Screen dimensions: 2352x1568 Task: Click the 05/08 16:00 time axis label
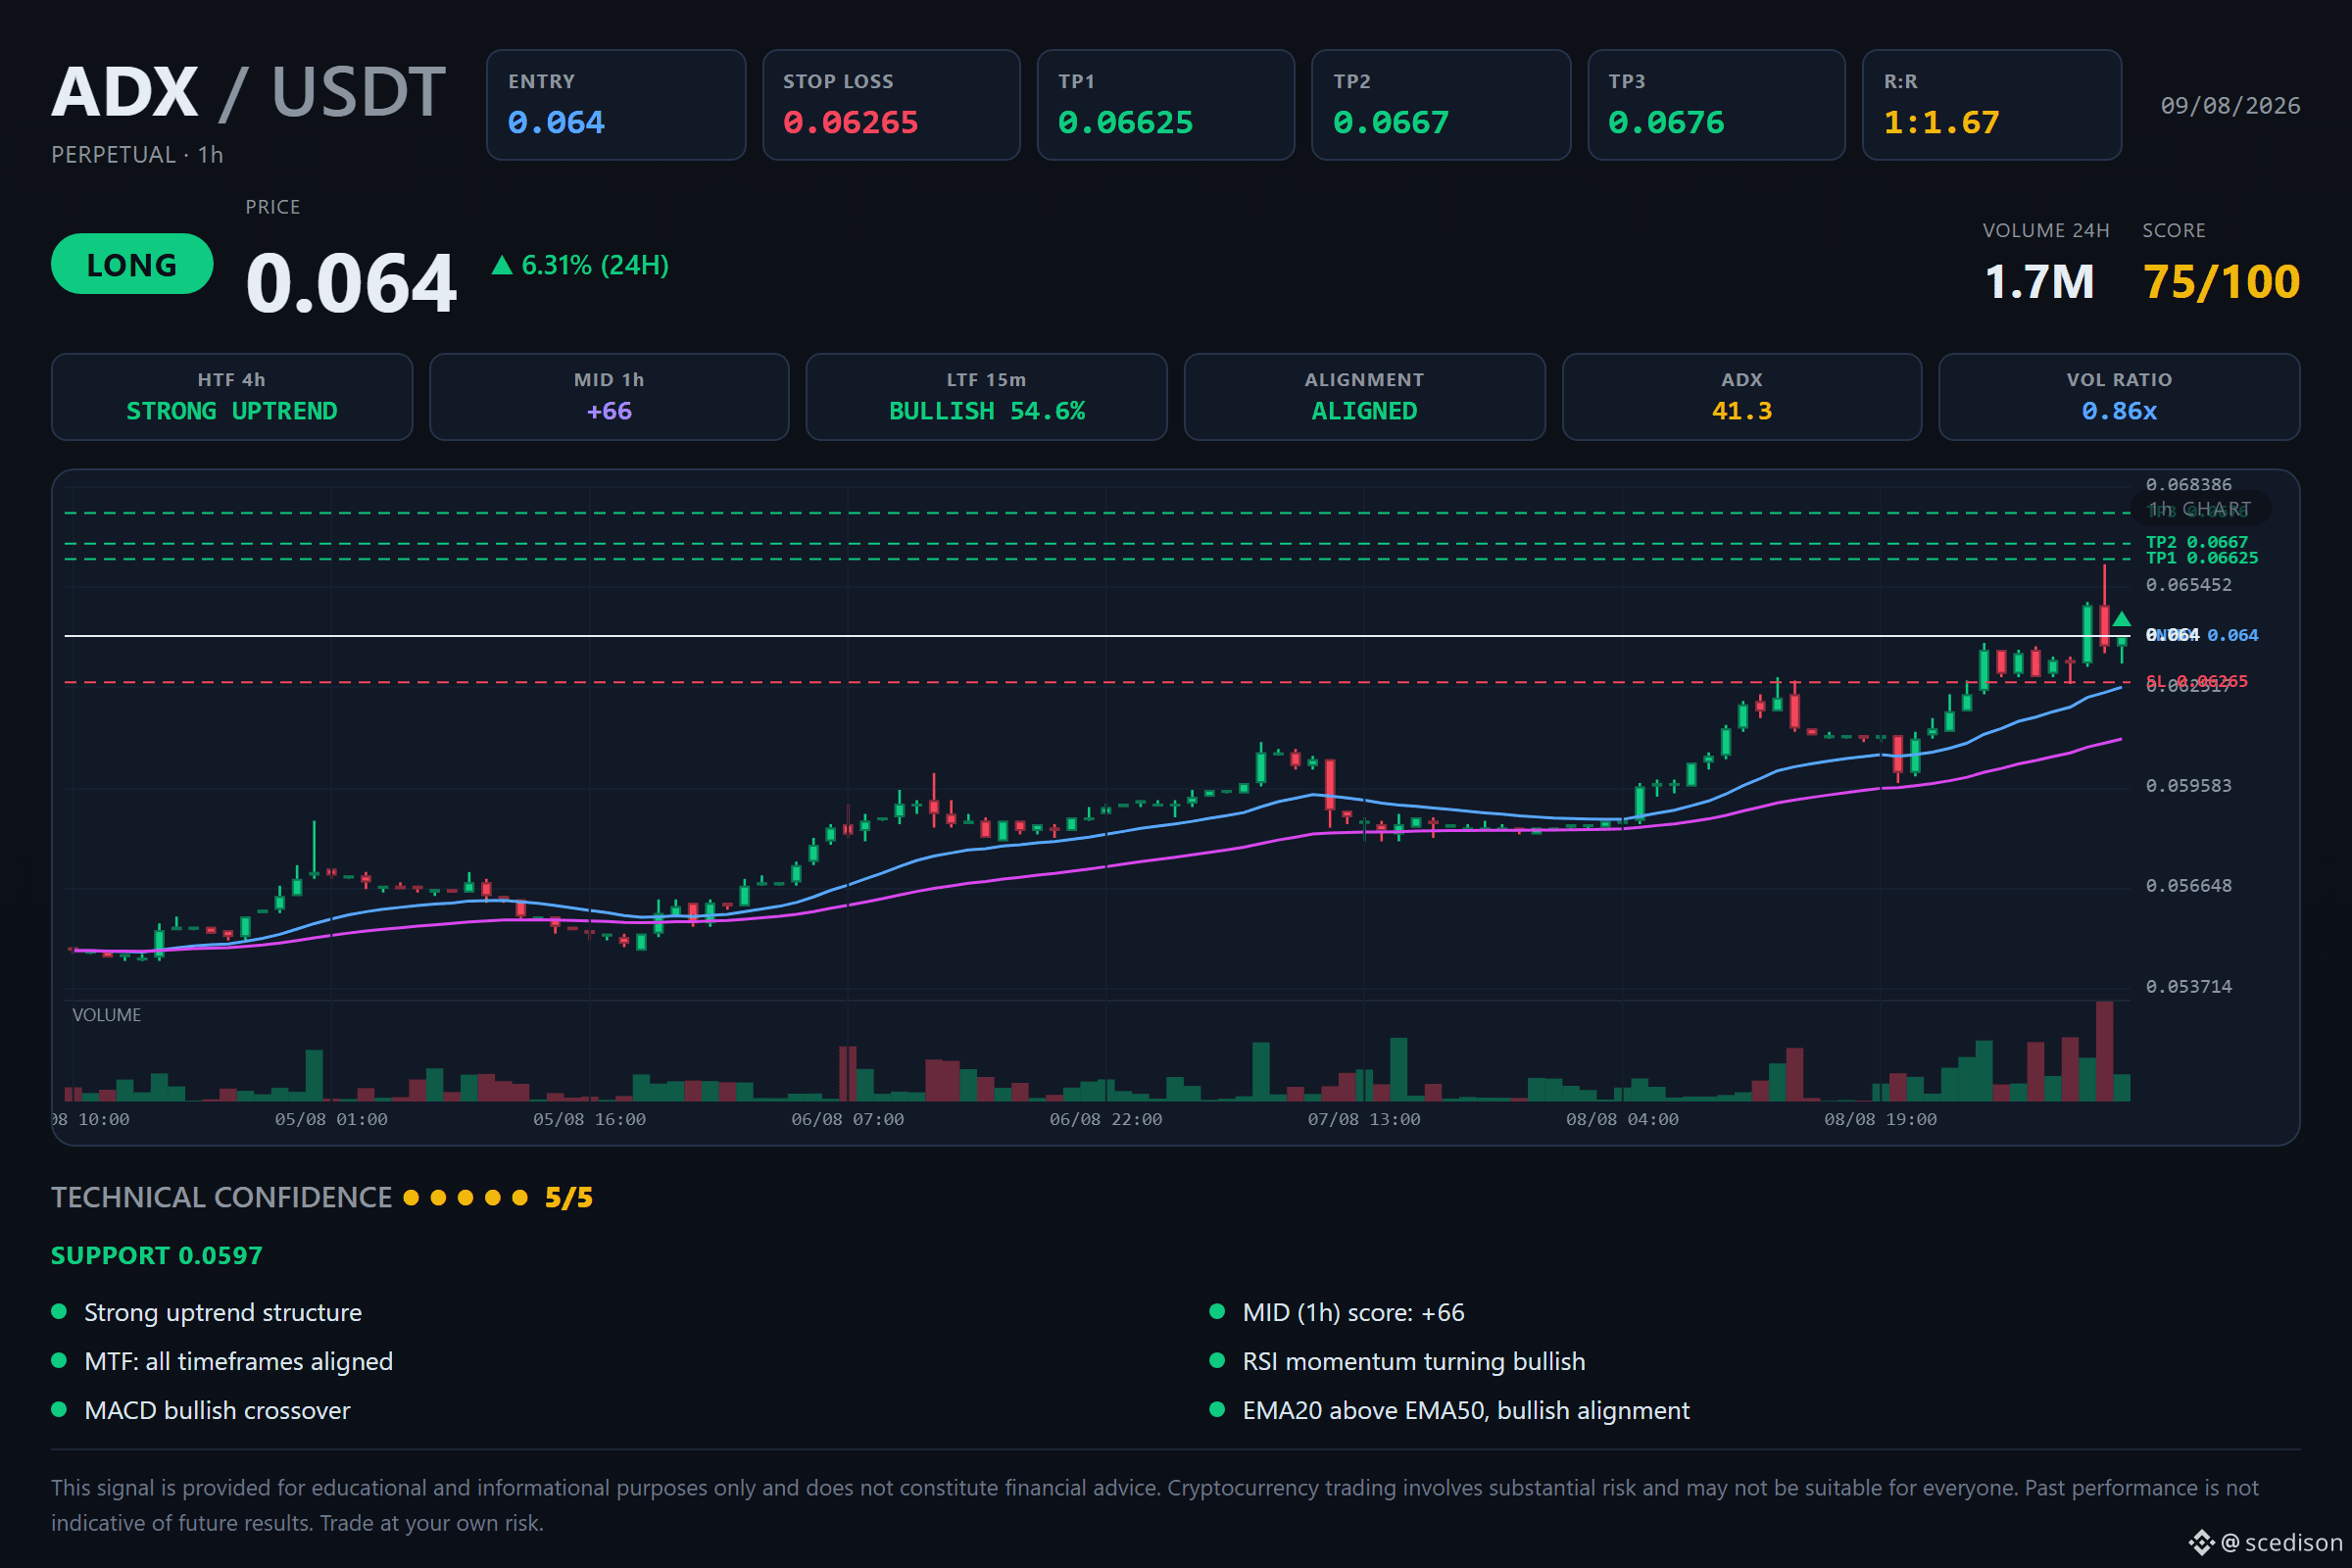coord(589,1120)
